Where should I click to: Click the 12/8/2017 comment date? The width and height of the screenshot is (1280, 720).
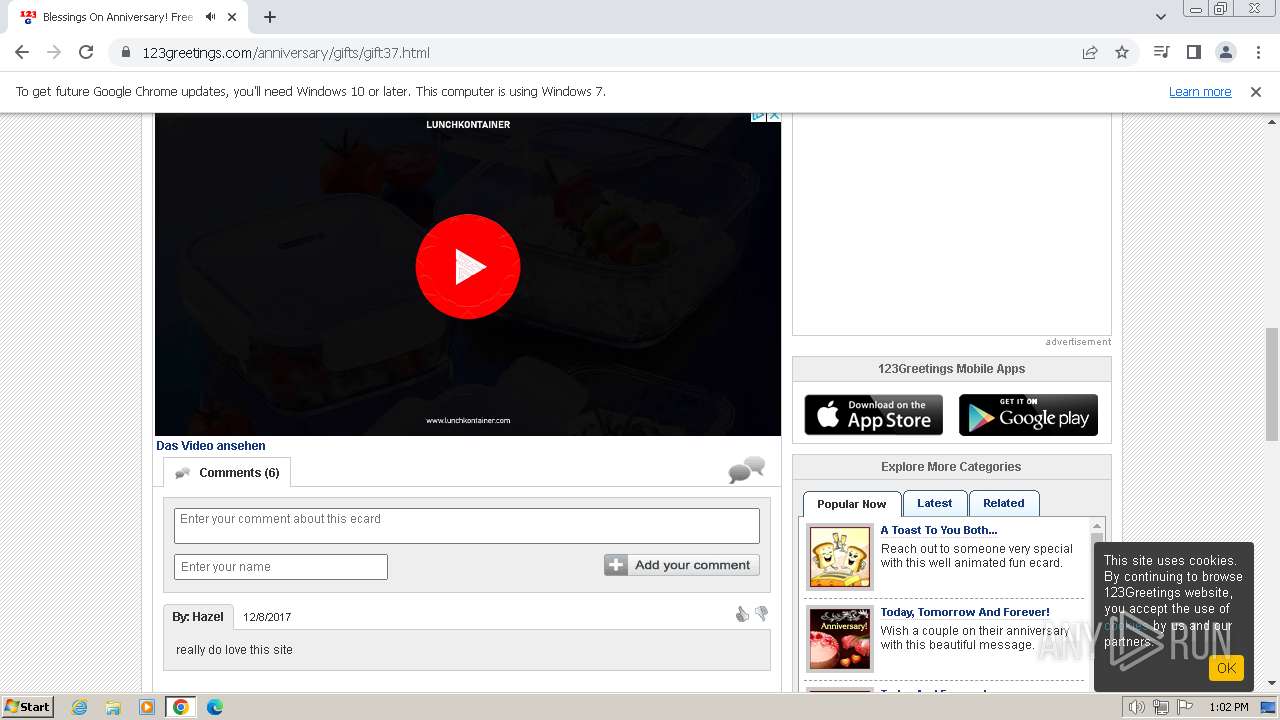click(x=267, y=617)
